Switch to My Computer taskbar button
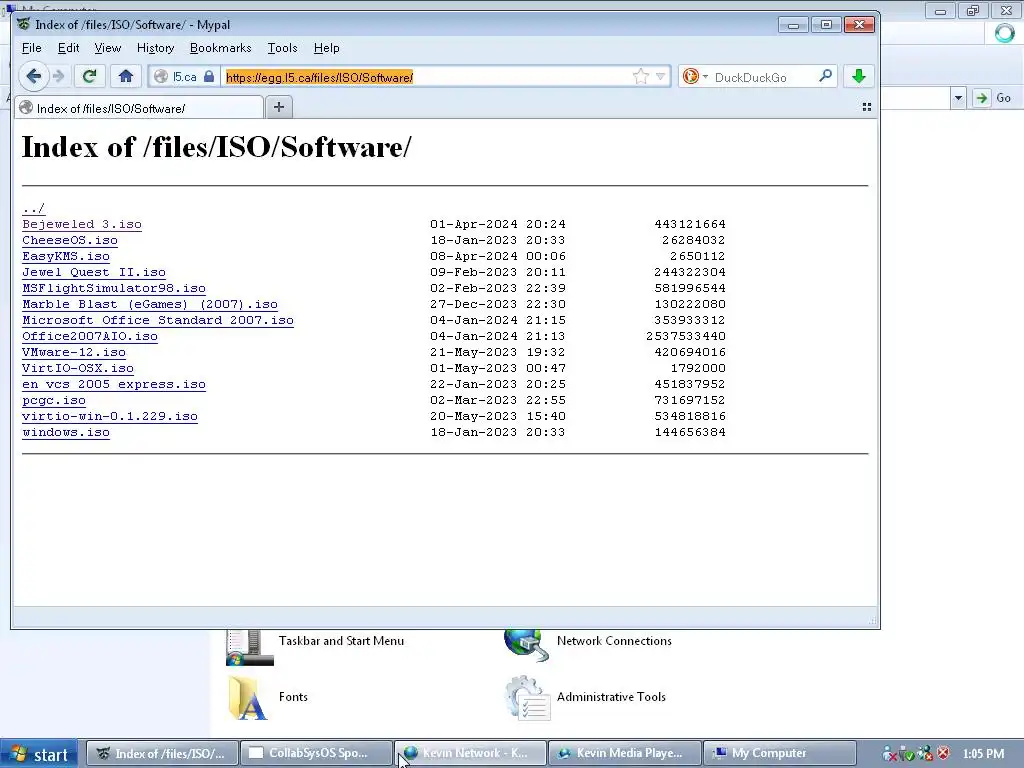 778,754
